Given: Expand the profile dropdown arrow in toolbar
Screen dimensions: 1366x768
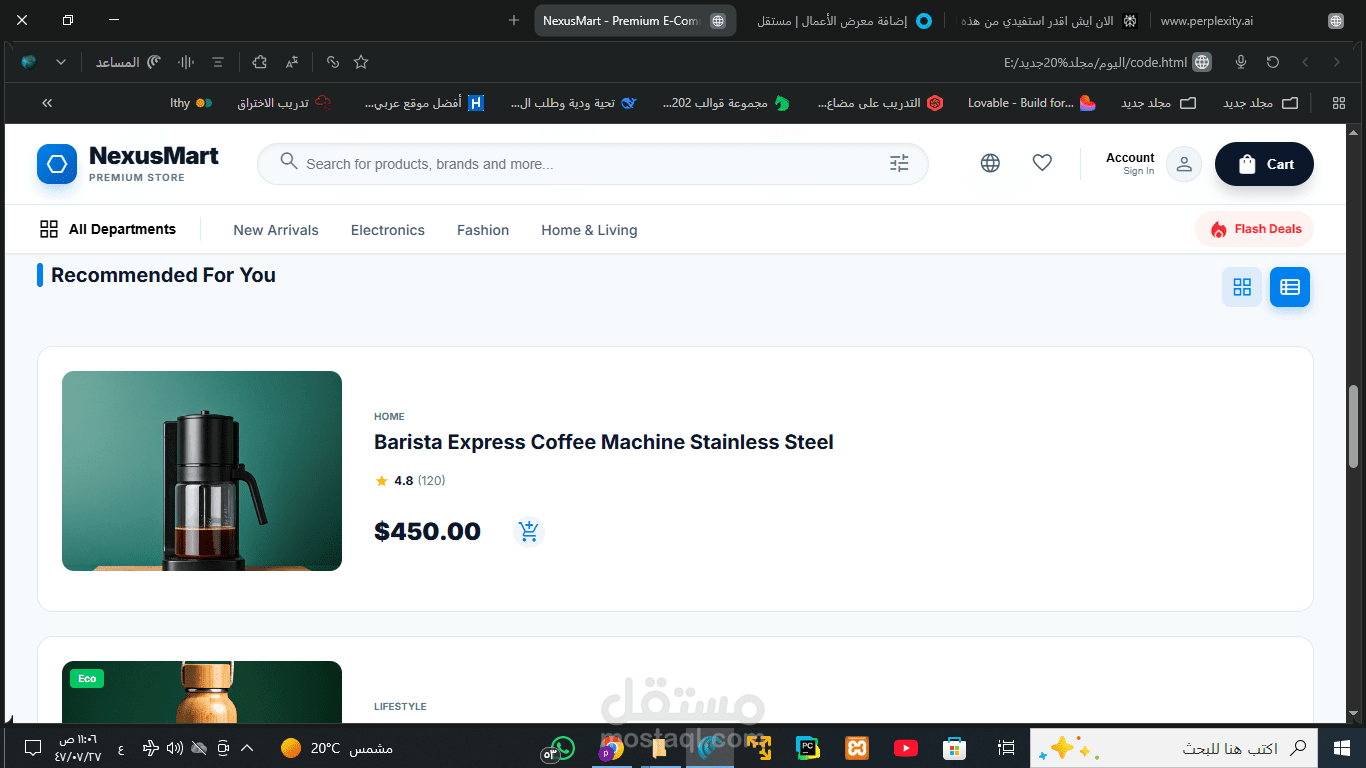Looking at the screenshot, I should point(61,62).
